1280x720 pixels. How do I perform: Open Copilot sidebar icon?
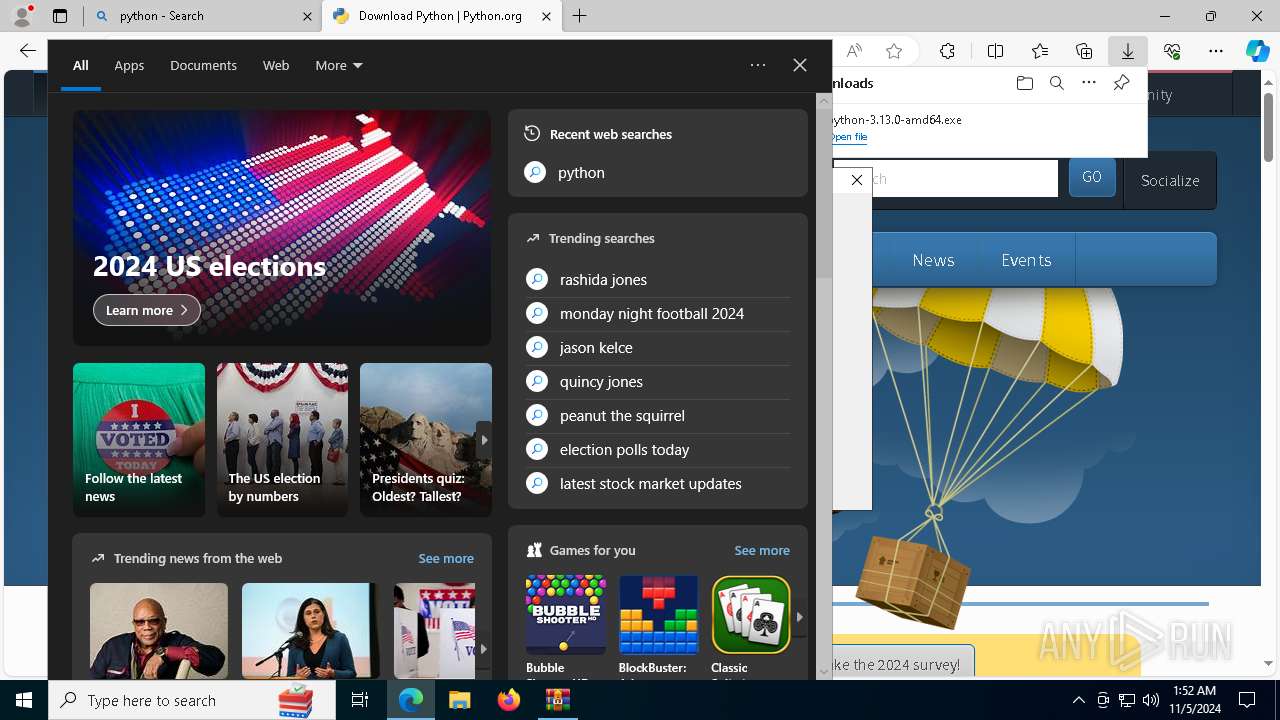click(x=1258, y=51)
